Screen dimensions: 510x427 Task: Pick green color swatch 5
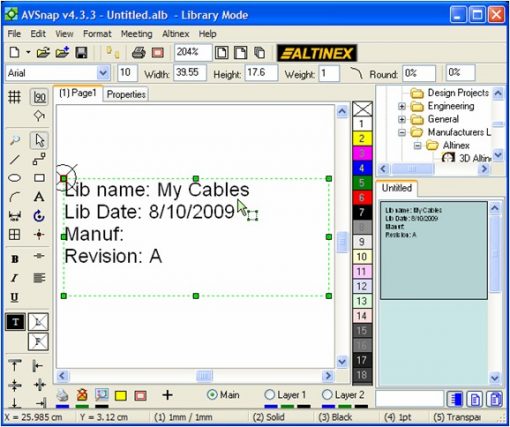[362, 183]
